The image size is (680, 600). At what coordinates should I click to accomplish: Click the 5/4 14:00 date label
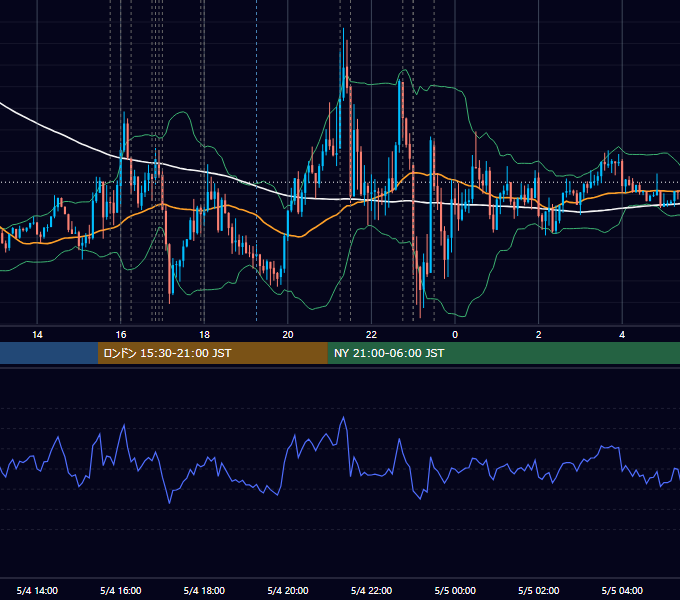(x=37, y=590)
